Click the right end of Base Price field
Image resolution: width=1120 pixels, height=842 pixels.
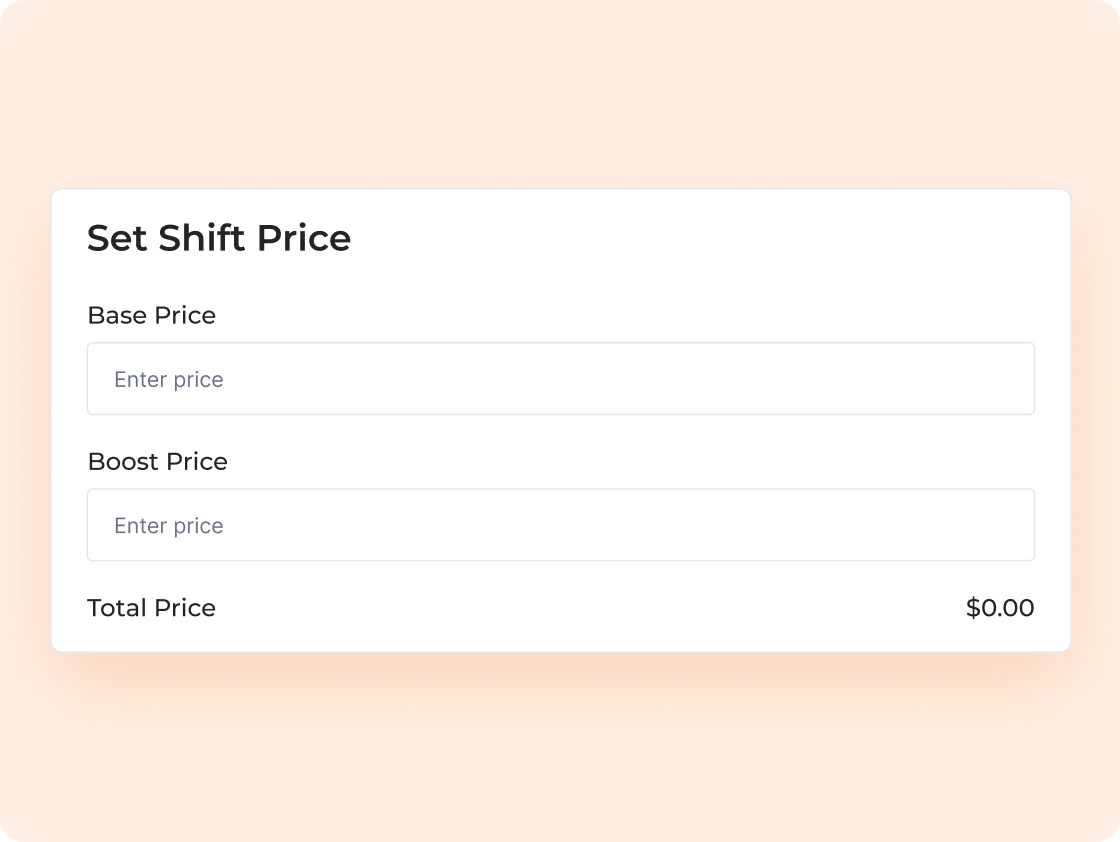[1010, 379]
